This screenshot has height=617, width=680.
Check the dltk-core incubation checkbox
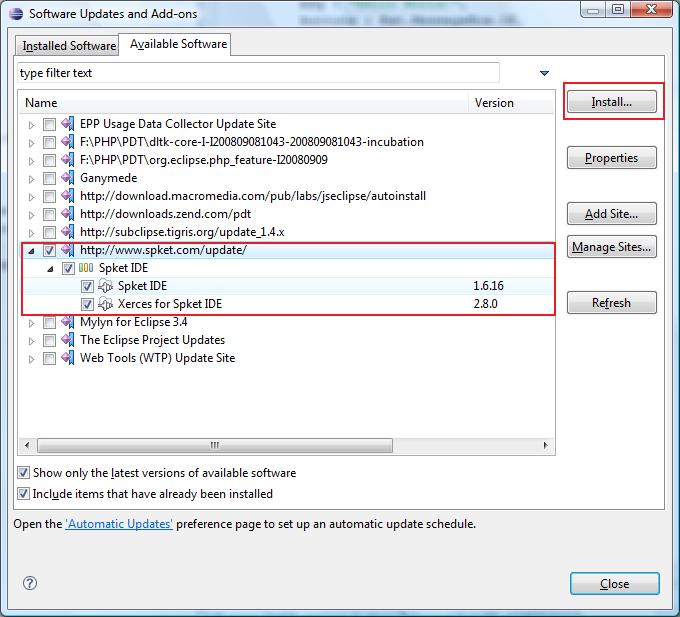pos(49,142)
